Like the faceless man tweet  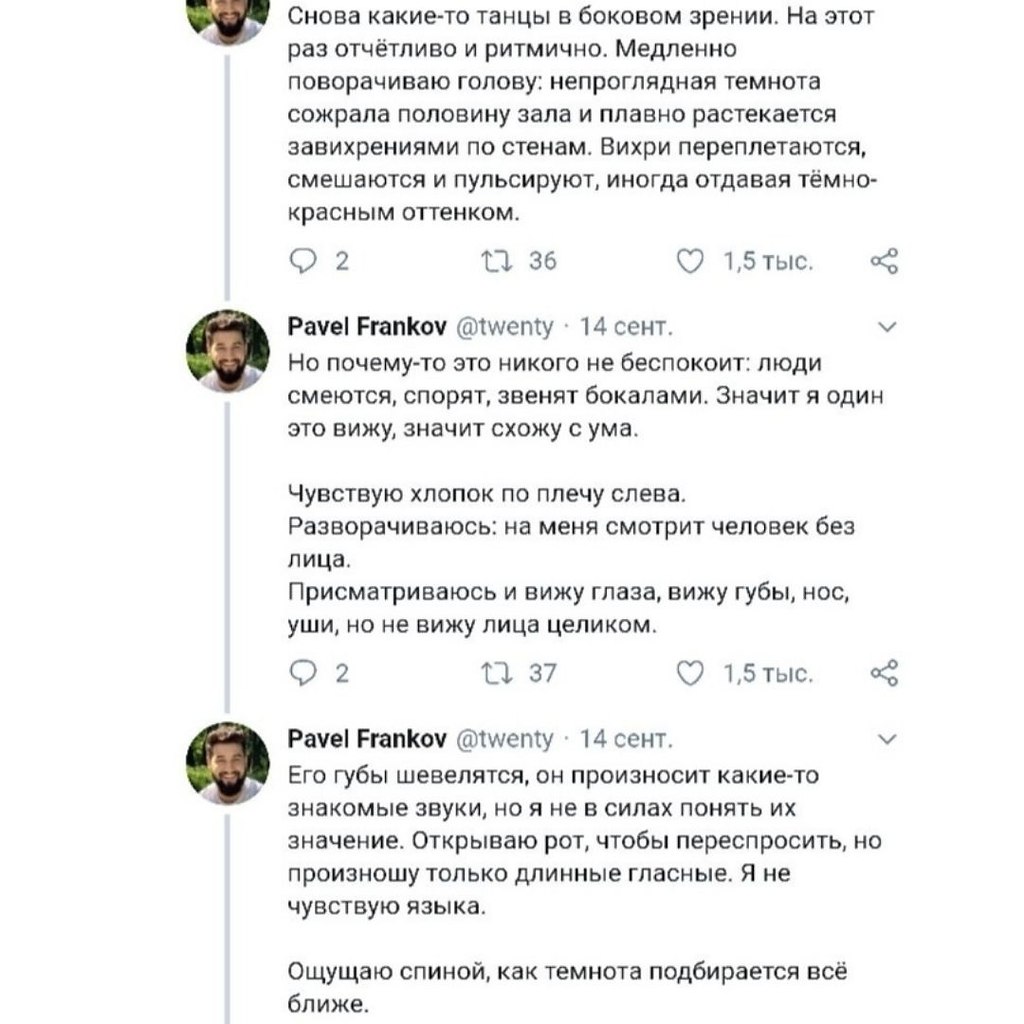pos(690,673)
